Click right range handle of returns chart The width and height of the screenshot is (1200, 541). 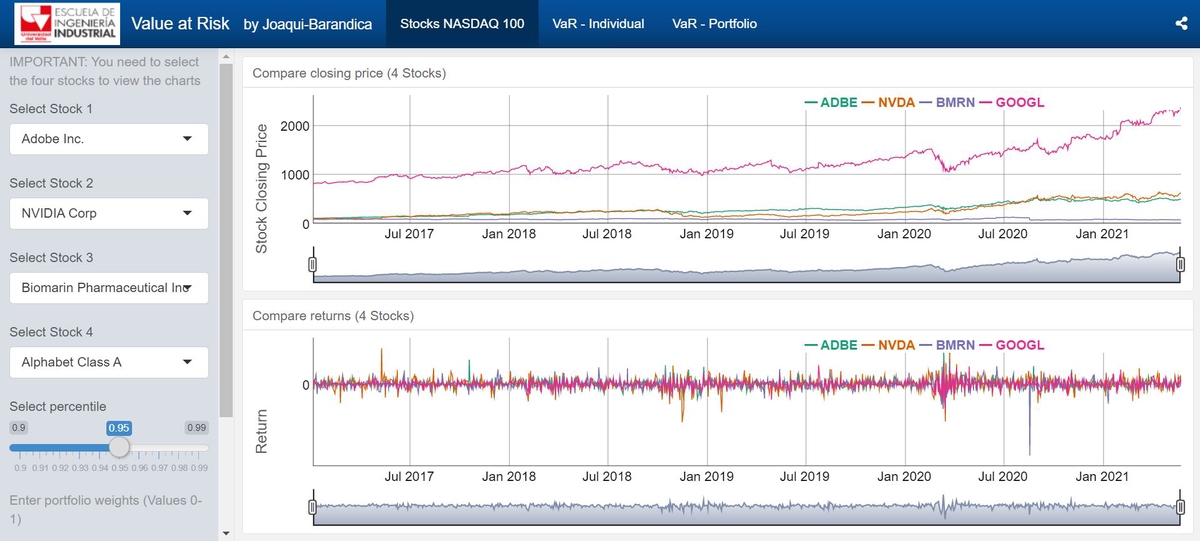1182,507
